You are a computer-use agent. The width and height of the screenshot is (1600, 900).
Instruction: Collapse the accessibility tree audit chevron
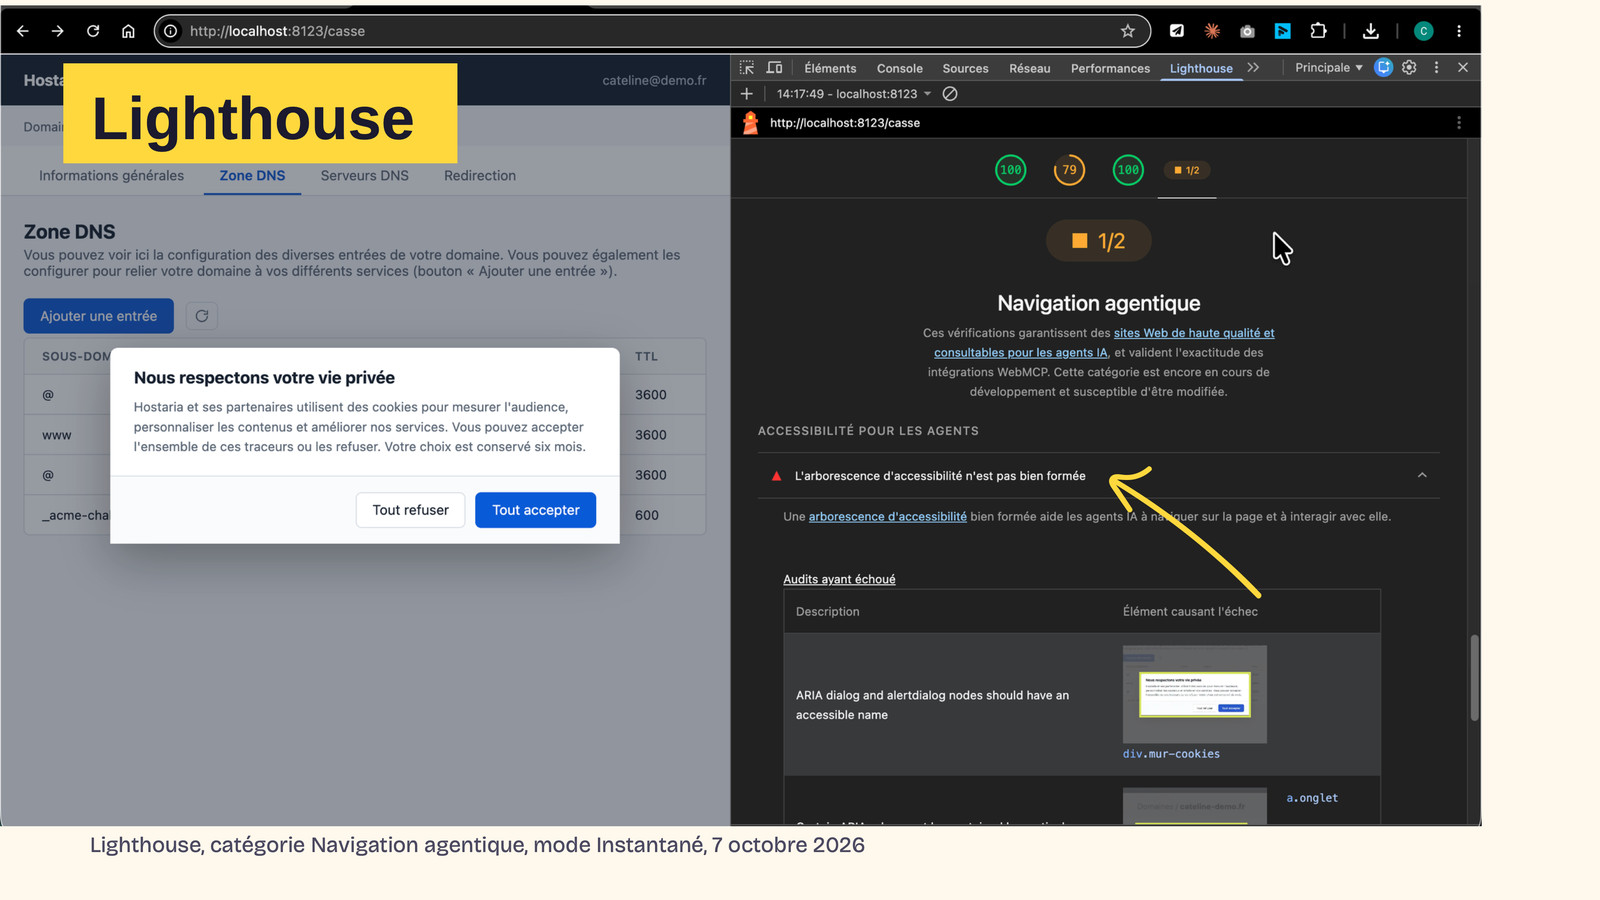coord(1422,476)
